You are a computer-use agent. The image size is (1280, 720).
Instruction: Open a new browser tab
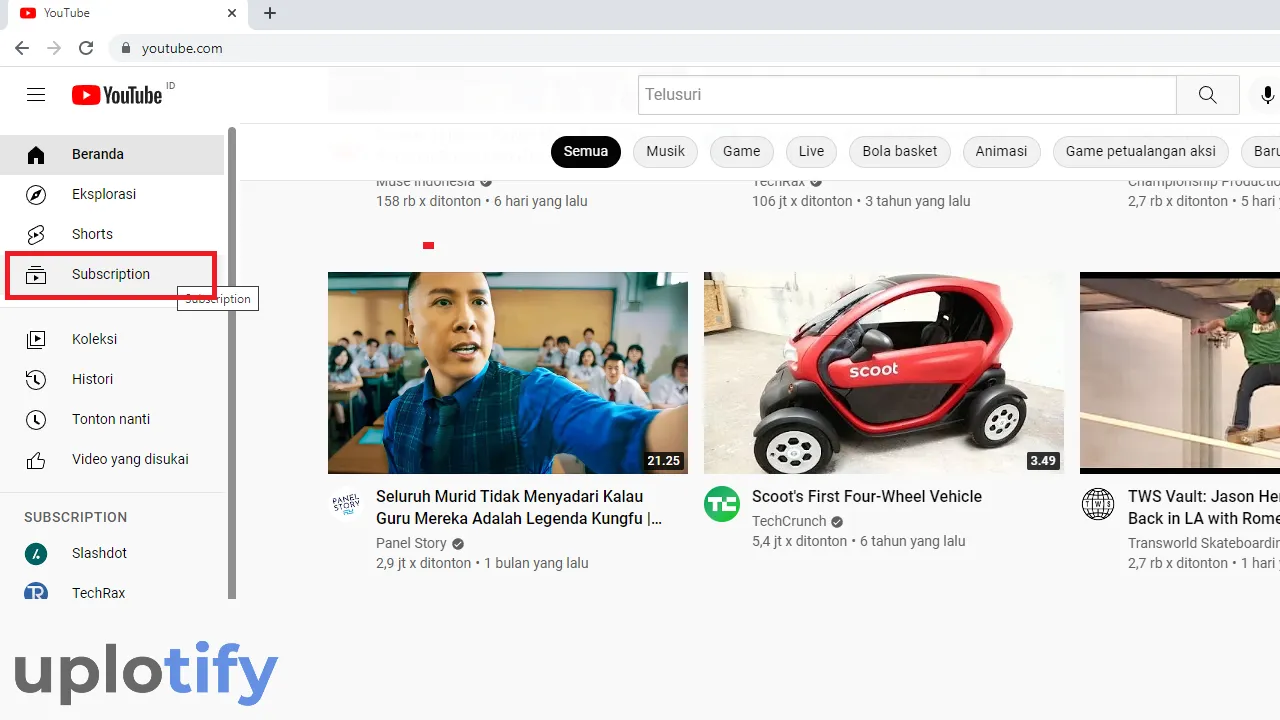[x=270, y=13]
